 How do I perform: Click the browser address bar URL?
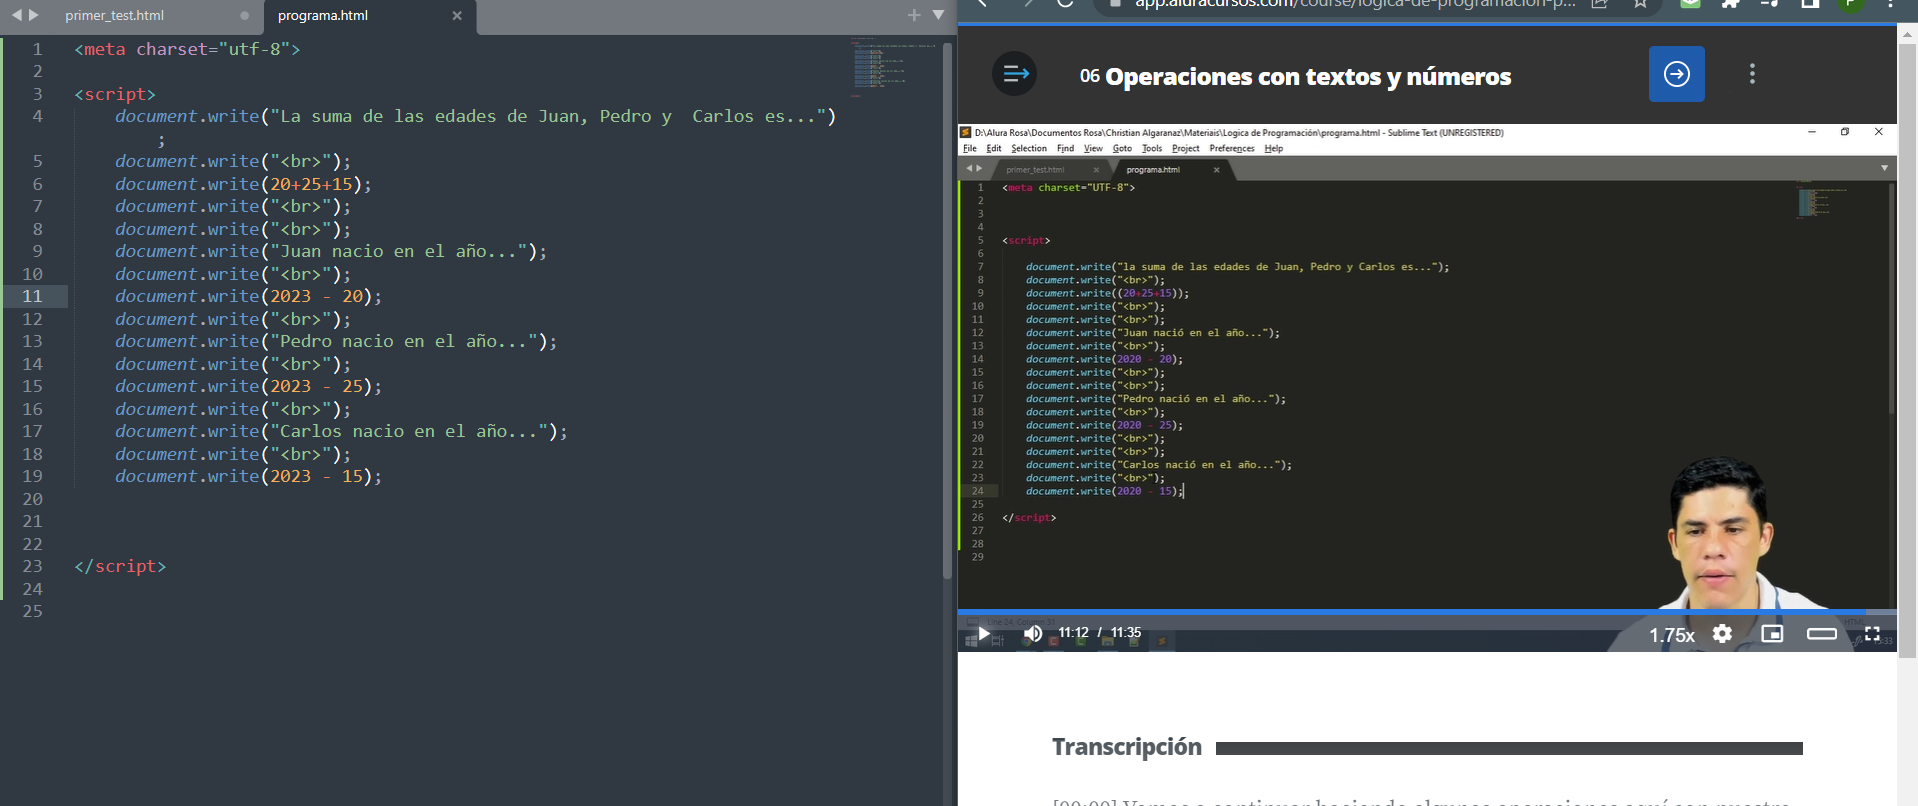point(1355,4)
